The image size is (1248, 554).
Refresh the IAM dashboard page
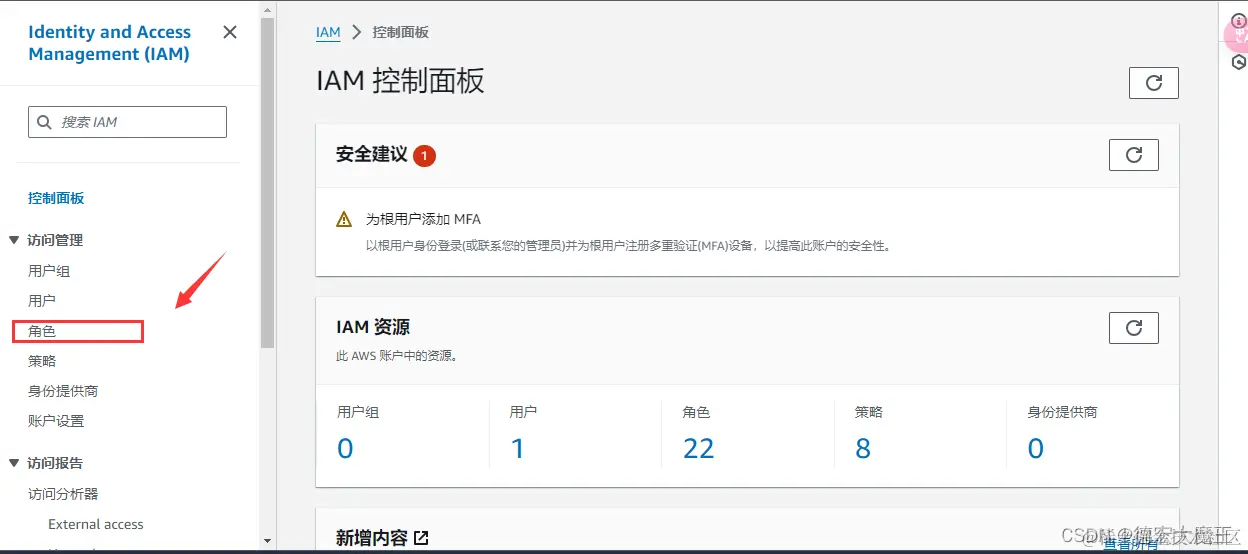pyautogui.click(x=1154, y=83)
